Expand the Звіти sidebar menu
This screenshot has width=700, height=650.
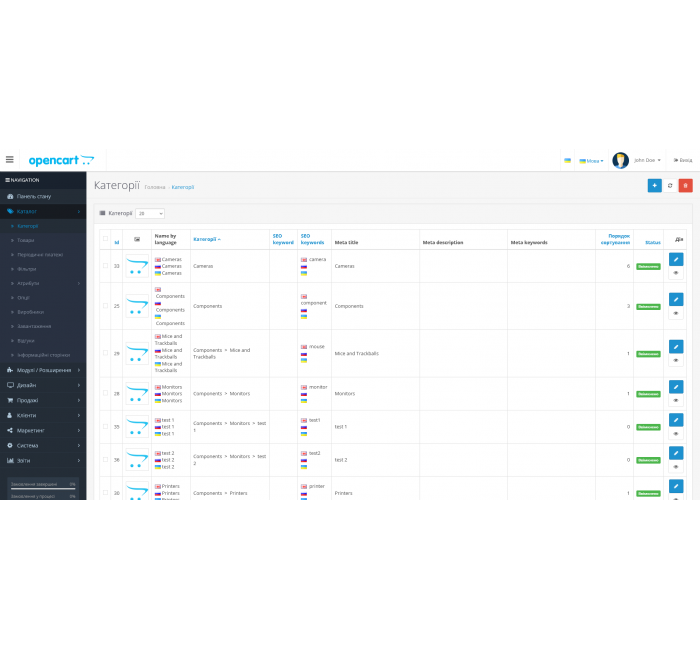43,461
